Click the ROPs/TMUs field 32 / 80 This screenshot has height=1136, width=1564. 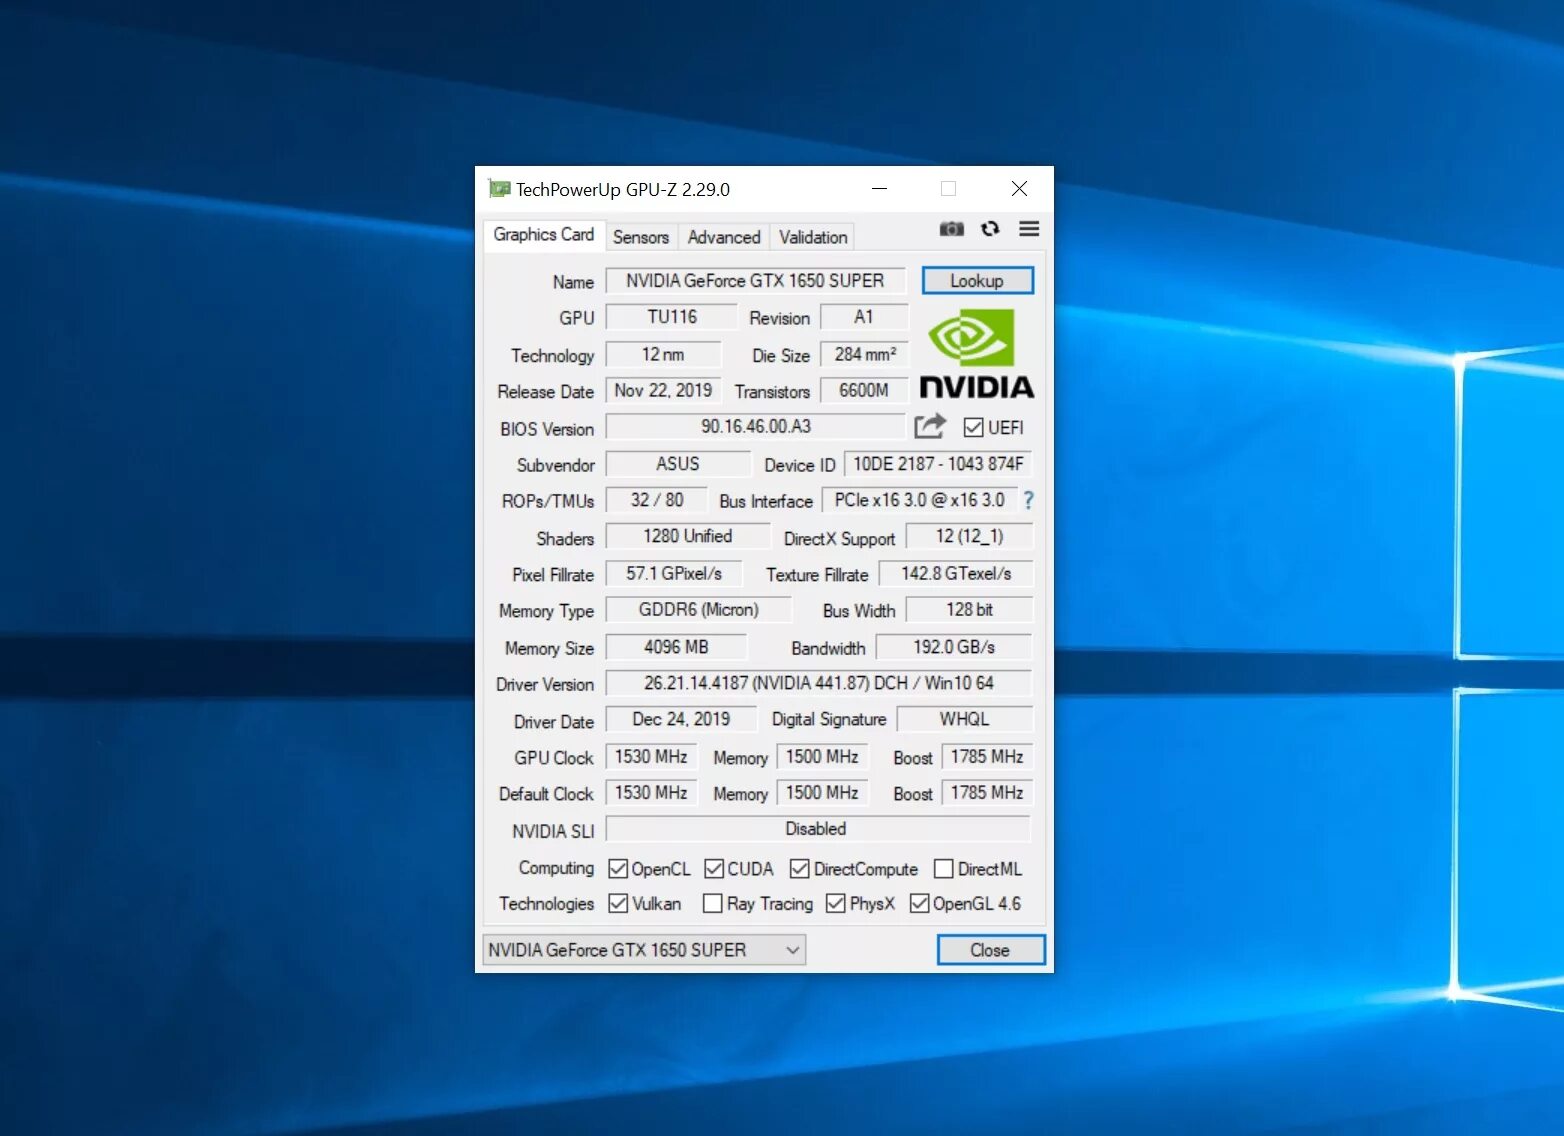tap(657, 500)
